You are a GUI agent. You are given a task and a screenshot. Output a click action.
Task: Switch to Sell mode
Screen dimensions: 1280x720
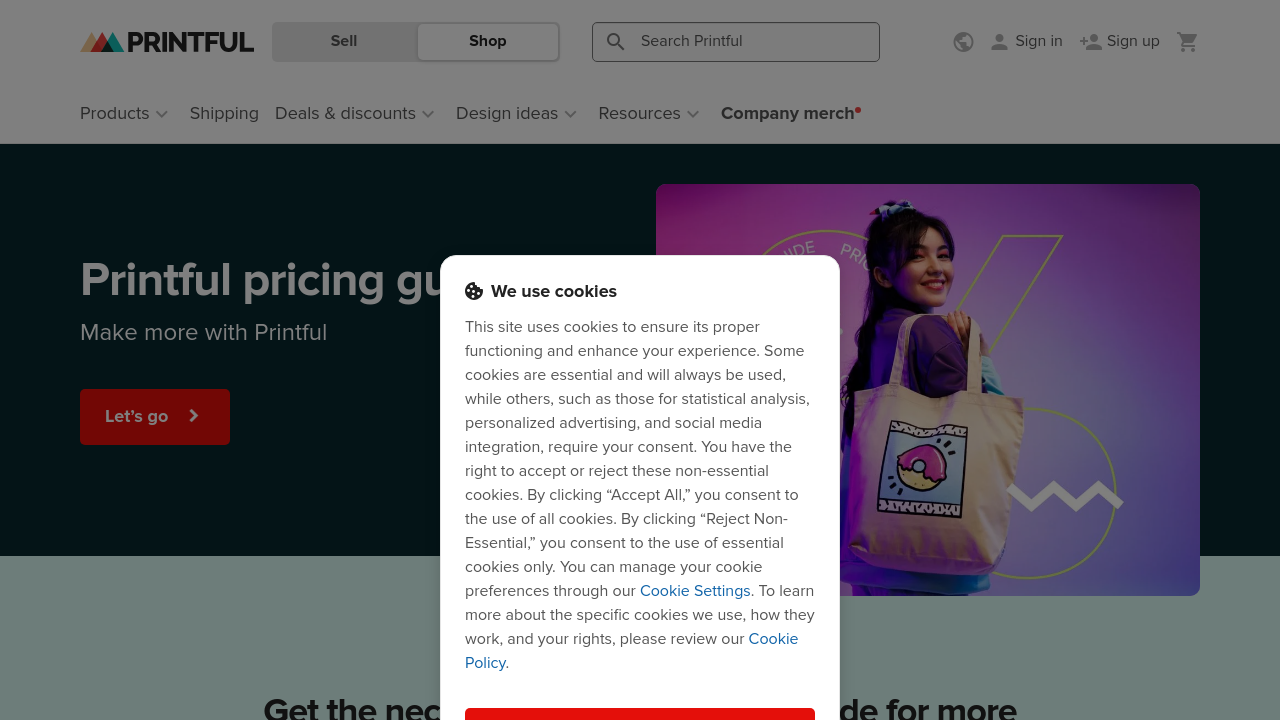click(x=344, y=42)
